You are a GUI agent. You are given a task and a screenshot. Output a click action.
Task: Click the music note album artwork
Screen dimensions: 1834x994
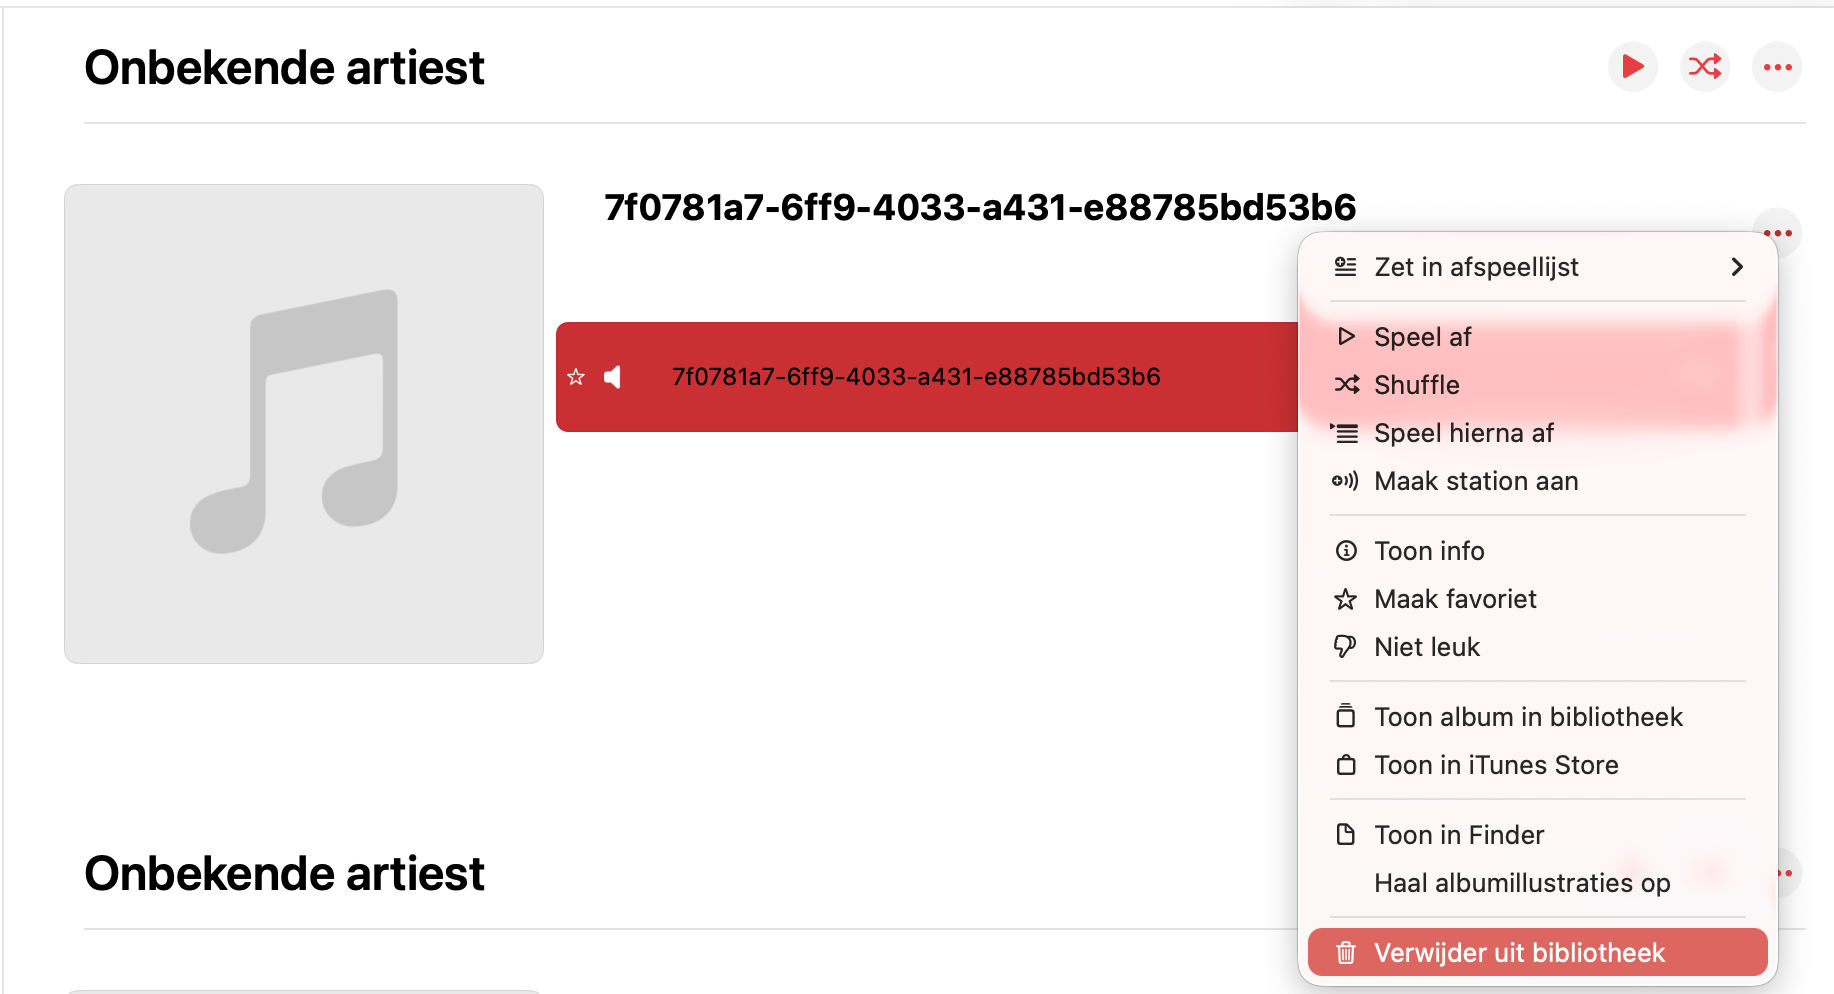click(x=304, y=423)
